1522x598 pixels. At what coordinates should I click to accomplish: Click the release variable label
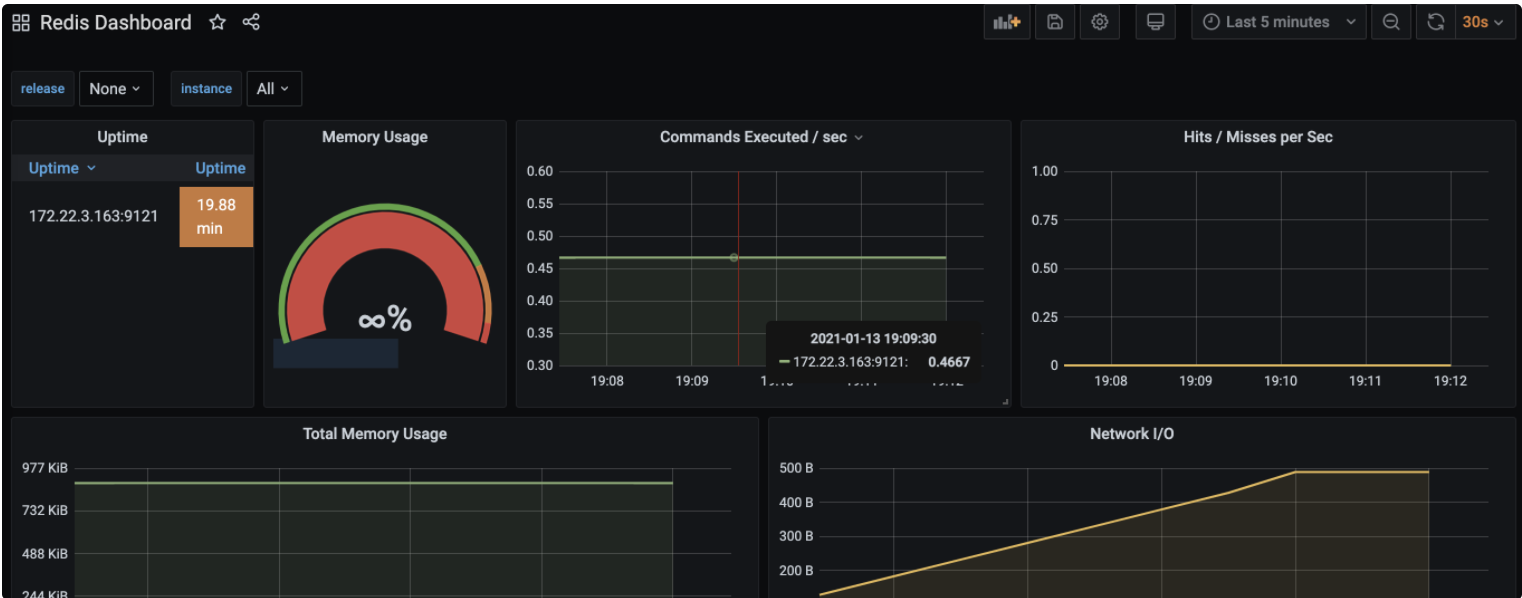pos(43,89)
